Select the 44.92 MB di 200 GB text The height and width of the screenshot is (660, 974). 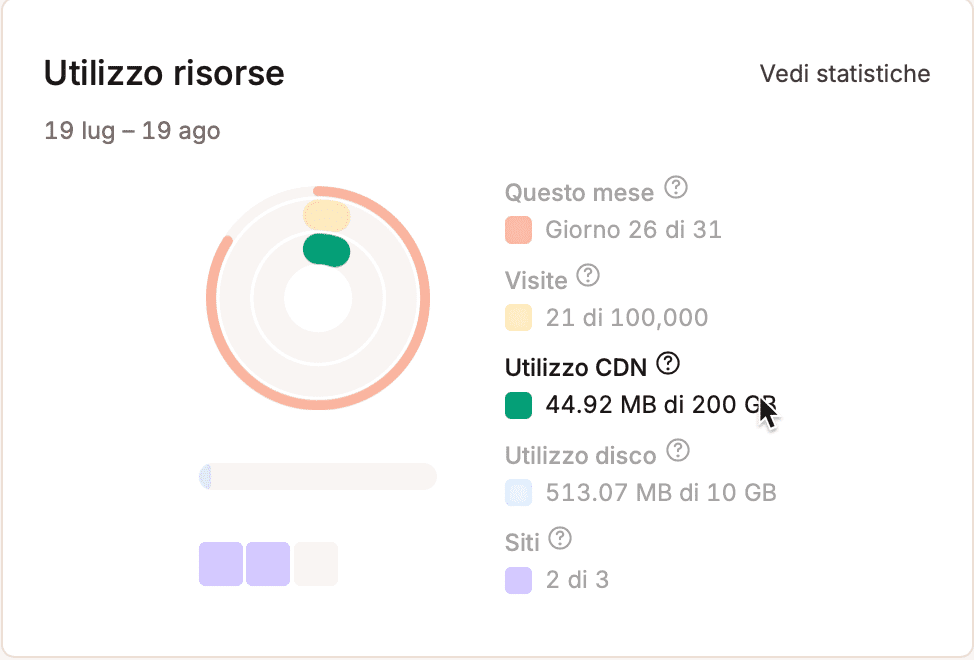tap(660, 405)
